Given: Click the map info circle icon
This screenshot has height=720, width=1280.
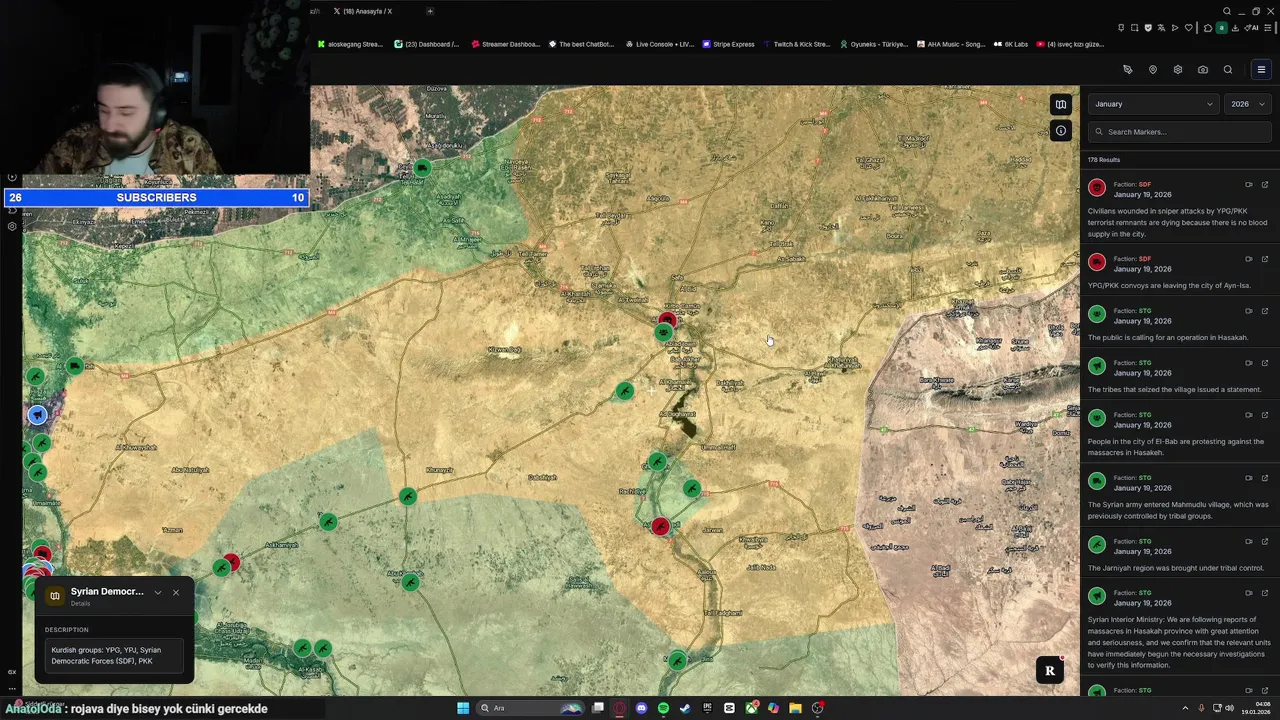Looking at the screenshot, I should (1061, 131).
